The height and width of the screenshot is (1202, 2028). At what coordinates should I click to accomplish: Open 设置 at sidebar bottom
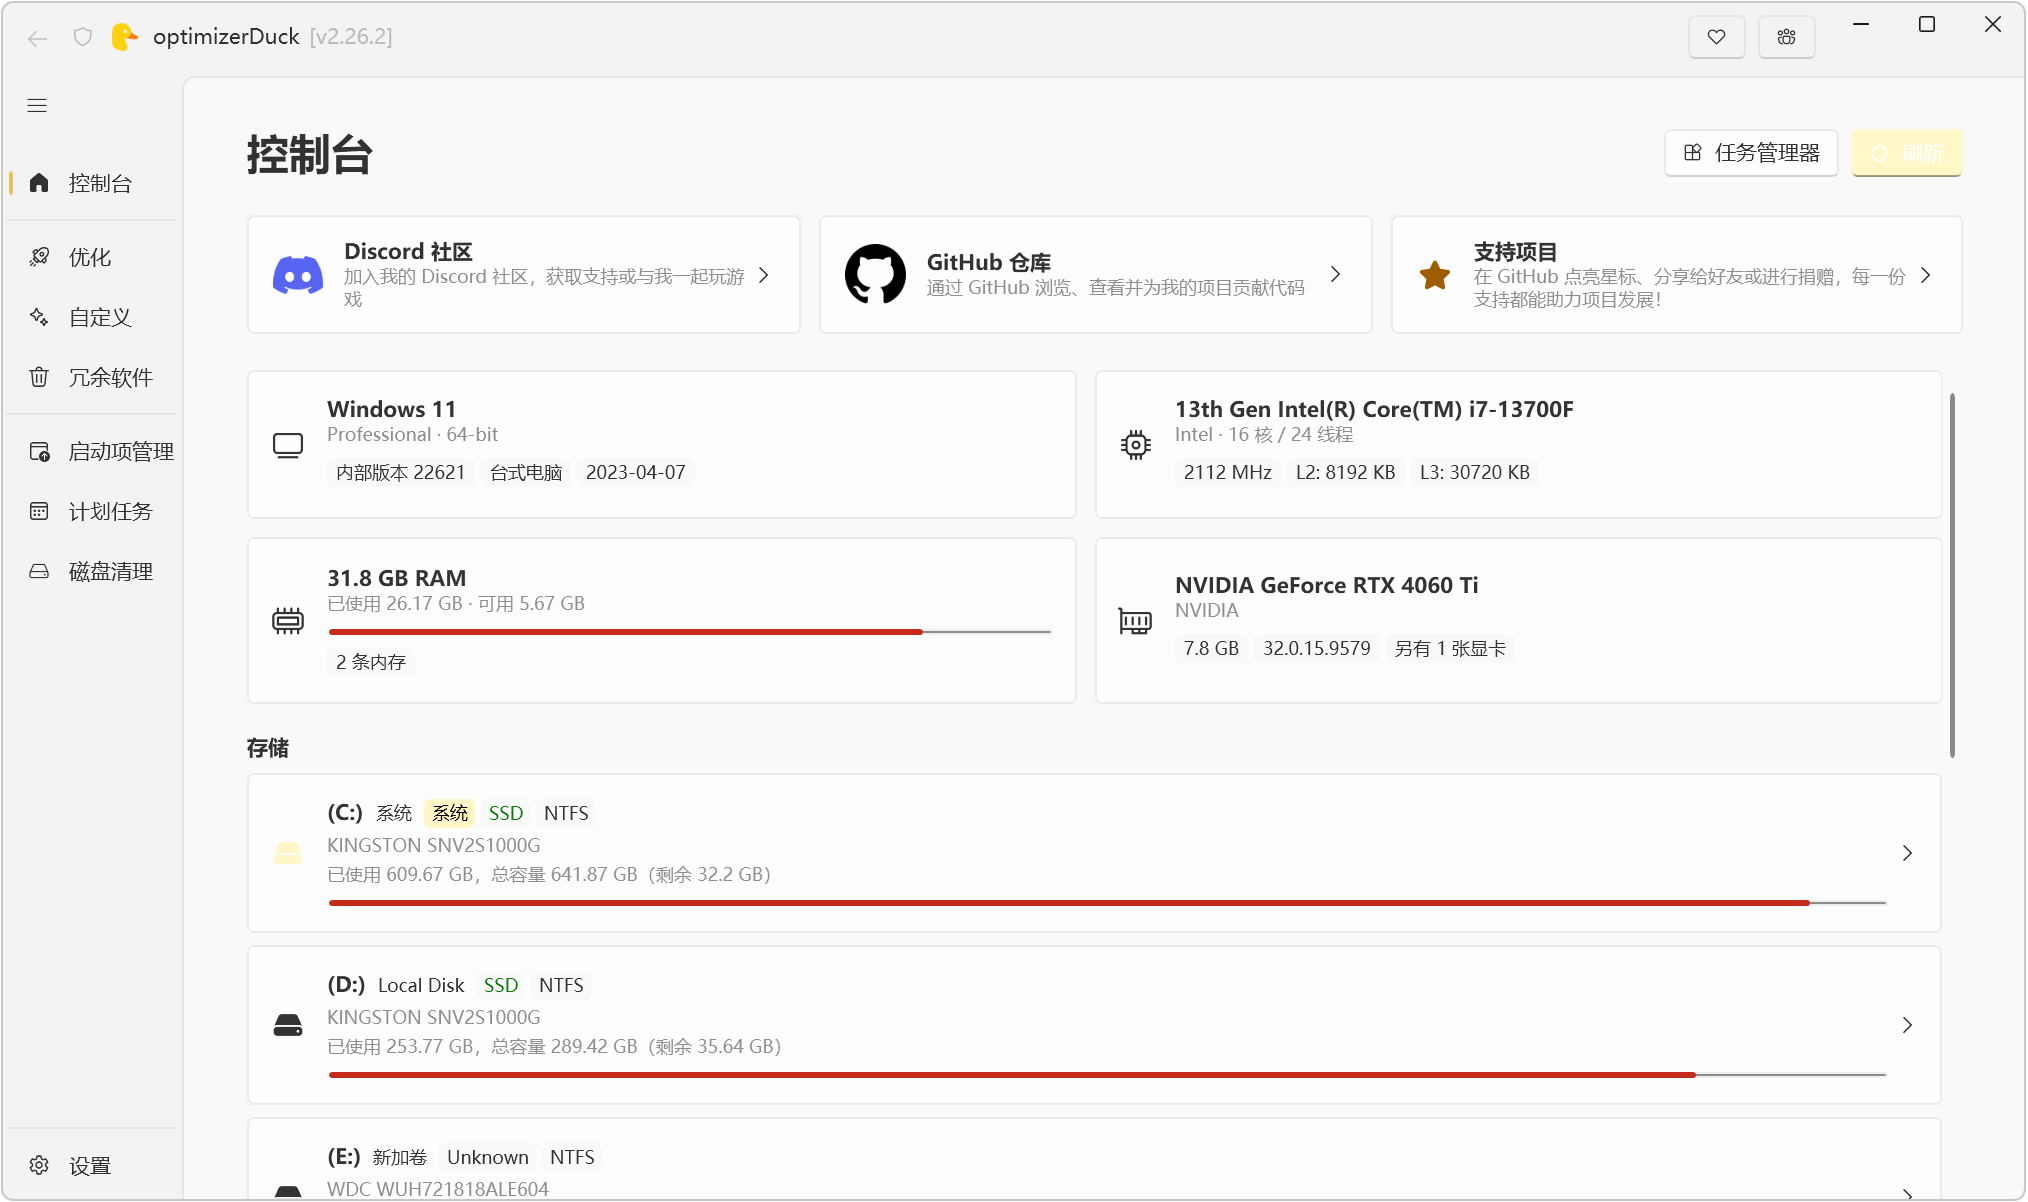tap(92, 1165)
